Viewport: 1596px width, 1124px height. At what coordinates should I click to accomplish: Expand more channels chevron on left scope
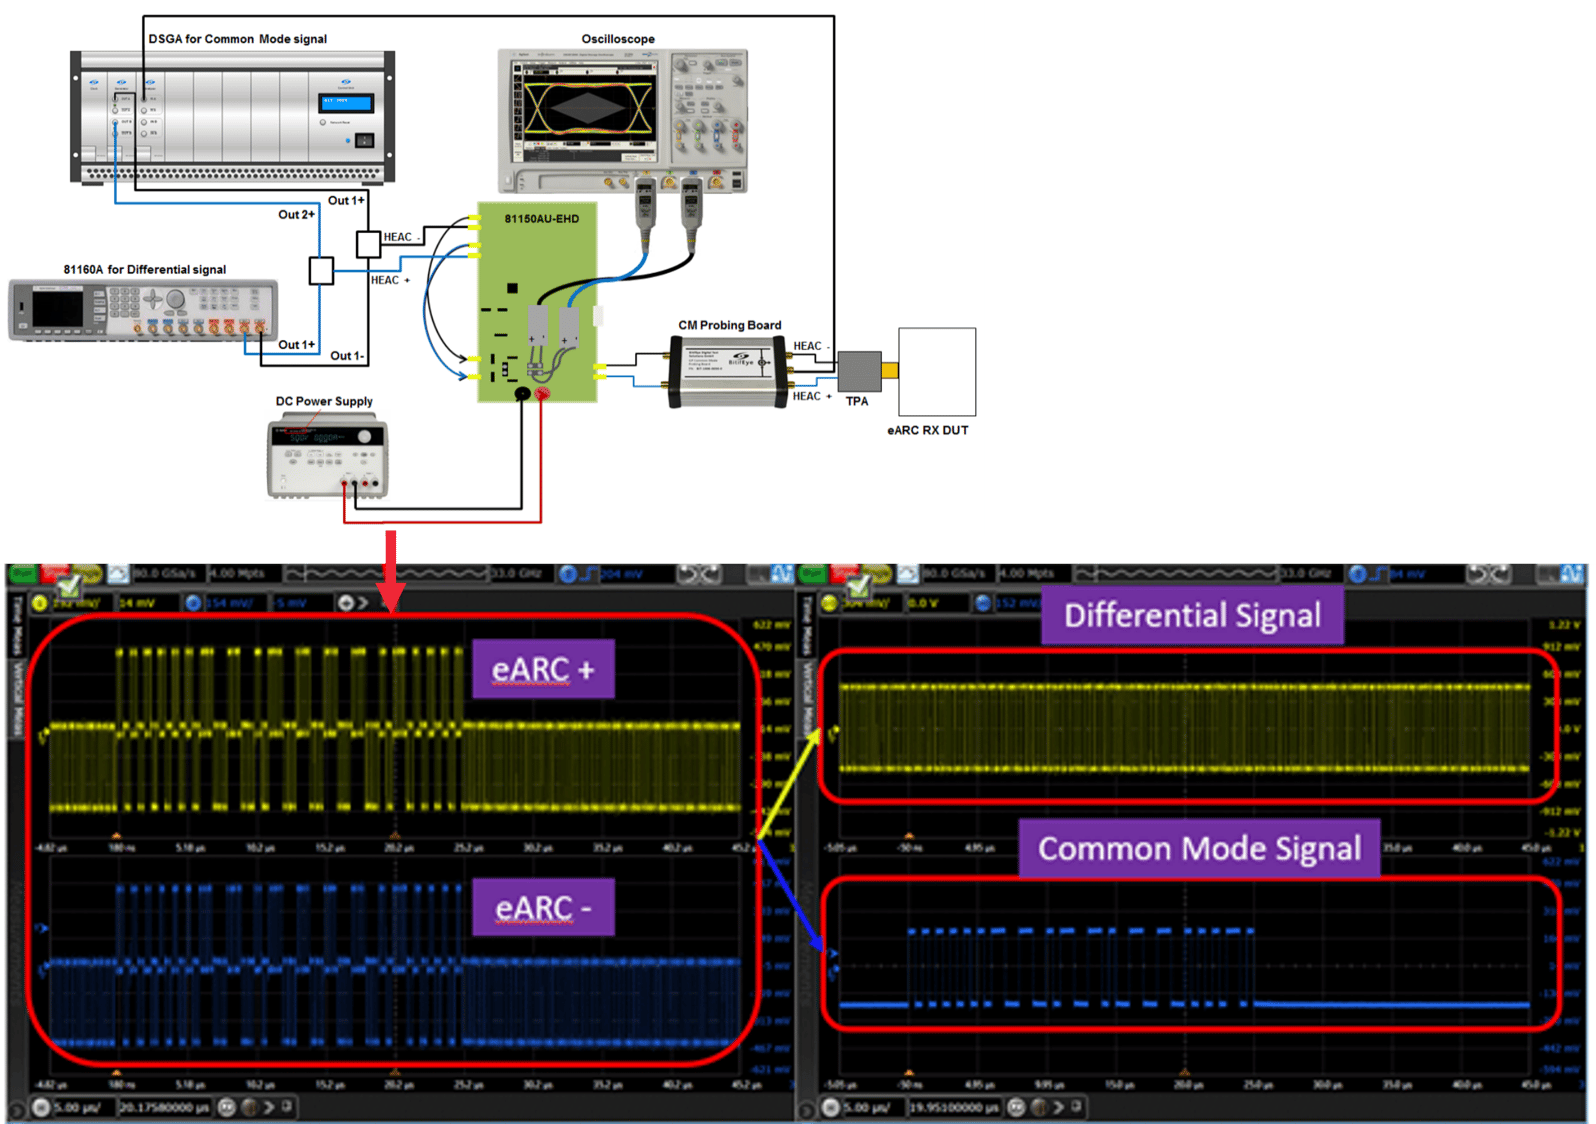coord(363,603)
